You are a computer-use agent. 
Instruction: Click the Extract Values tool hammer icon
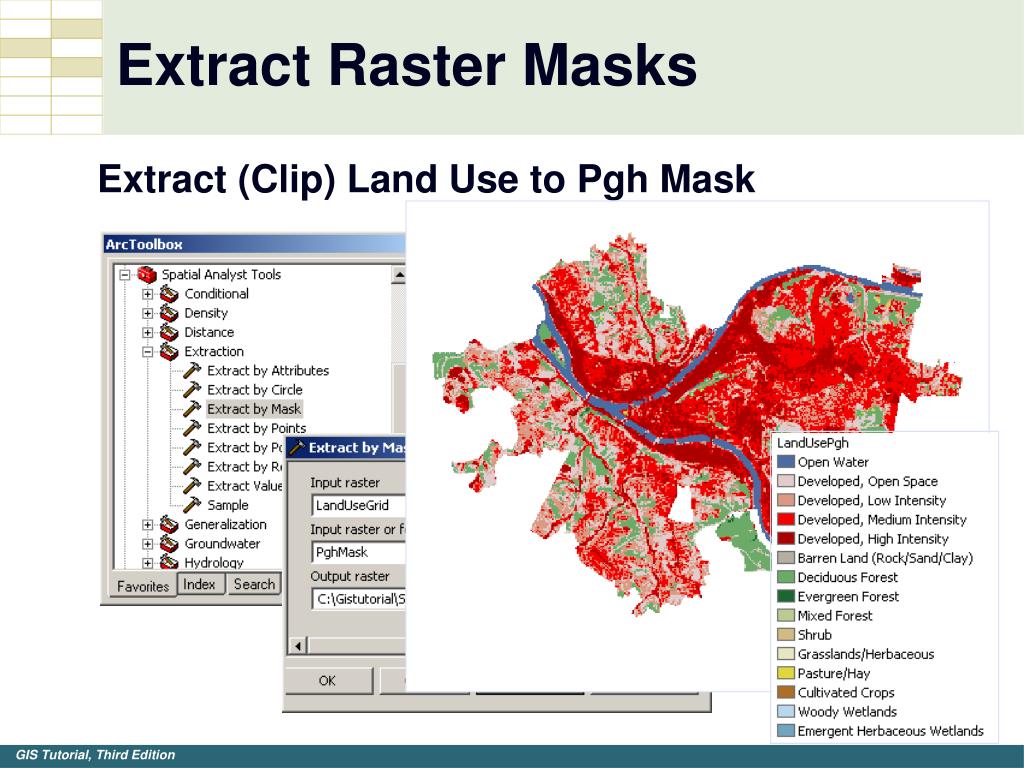[x=192, y=486]
